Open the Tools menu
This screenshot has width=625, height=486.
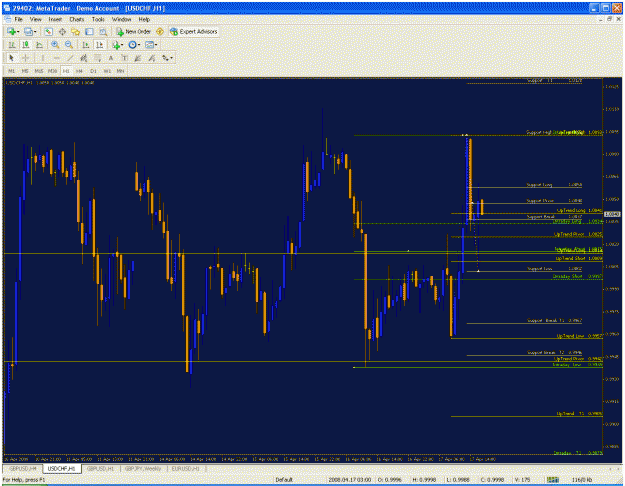tap(98, 19)
